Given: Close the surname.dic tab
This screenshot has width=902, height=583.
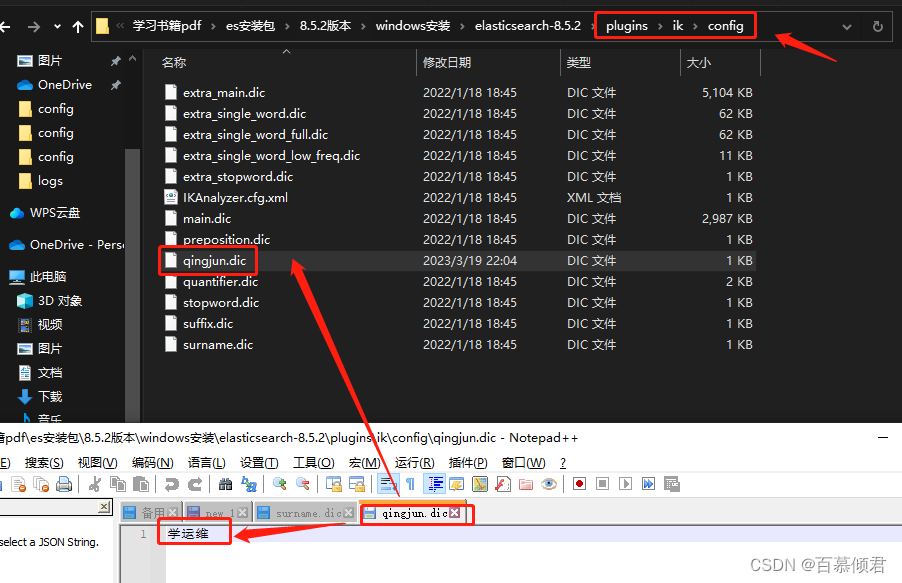Looking at the screenshot, I should [349, 513].
